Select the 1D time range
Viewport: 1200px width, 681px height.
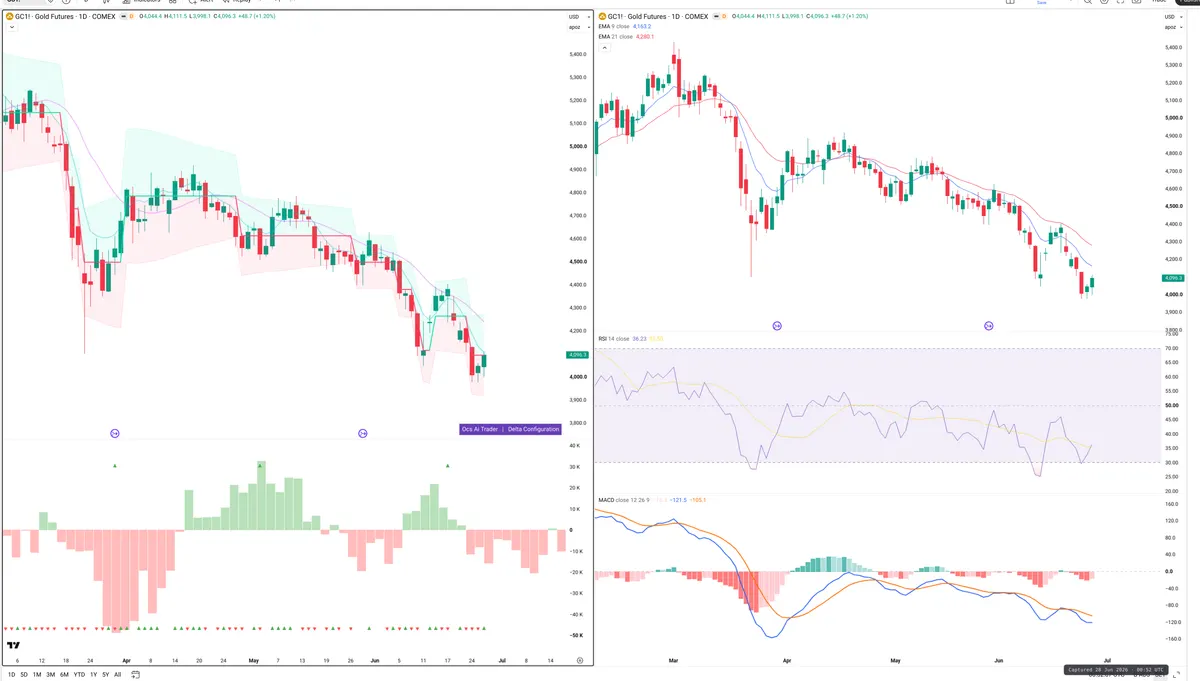point(11,675)
